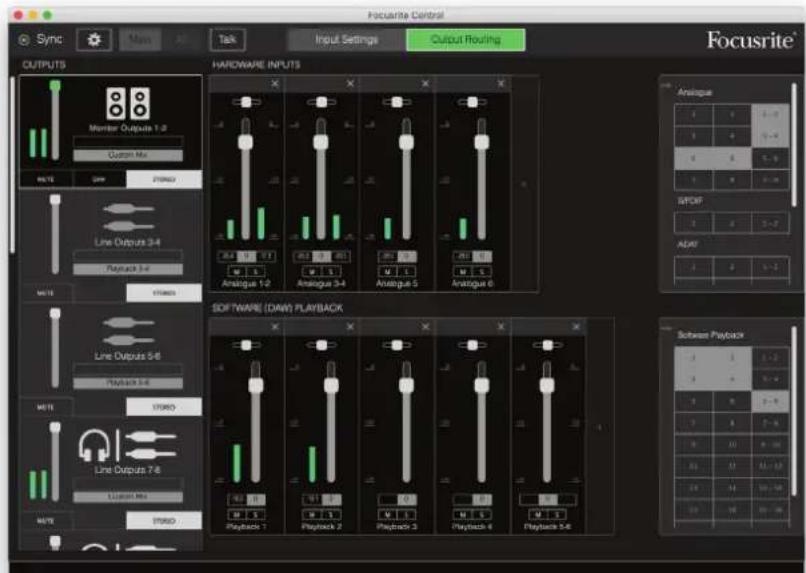Select S/PDIF stereo pair 1-2 cell

(770, 224)
